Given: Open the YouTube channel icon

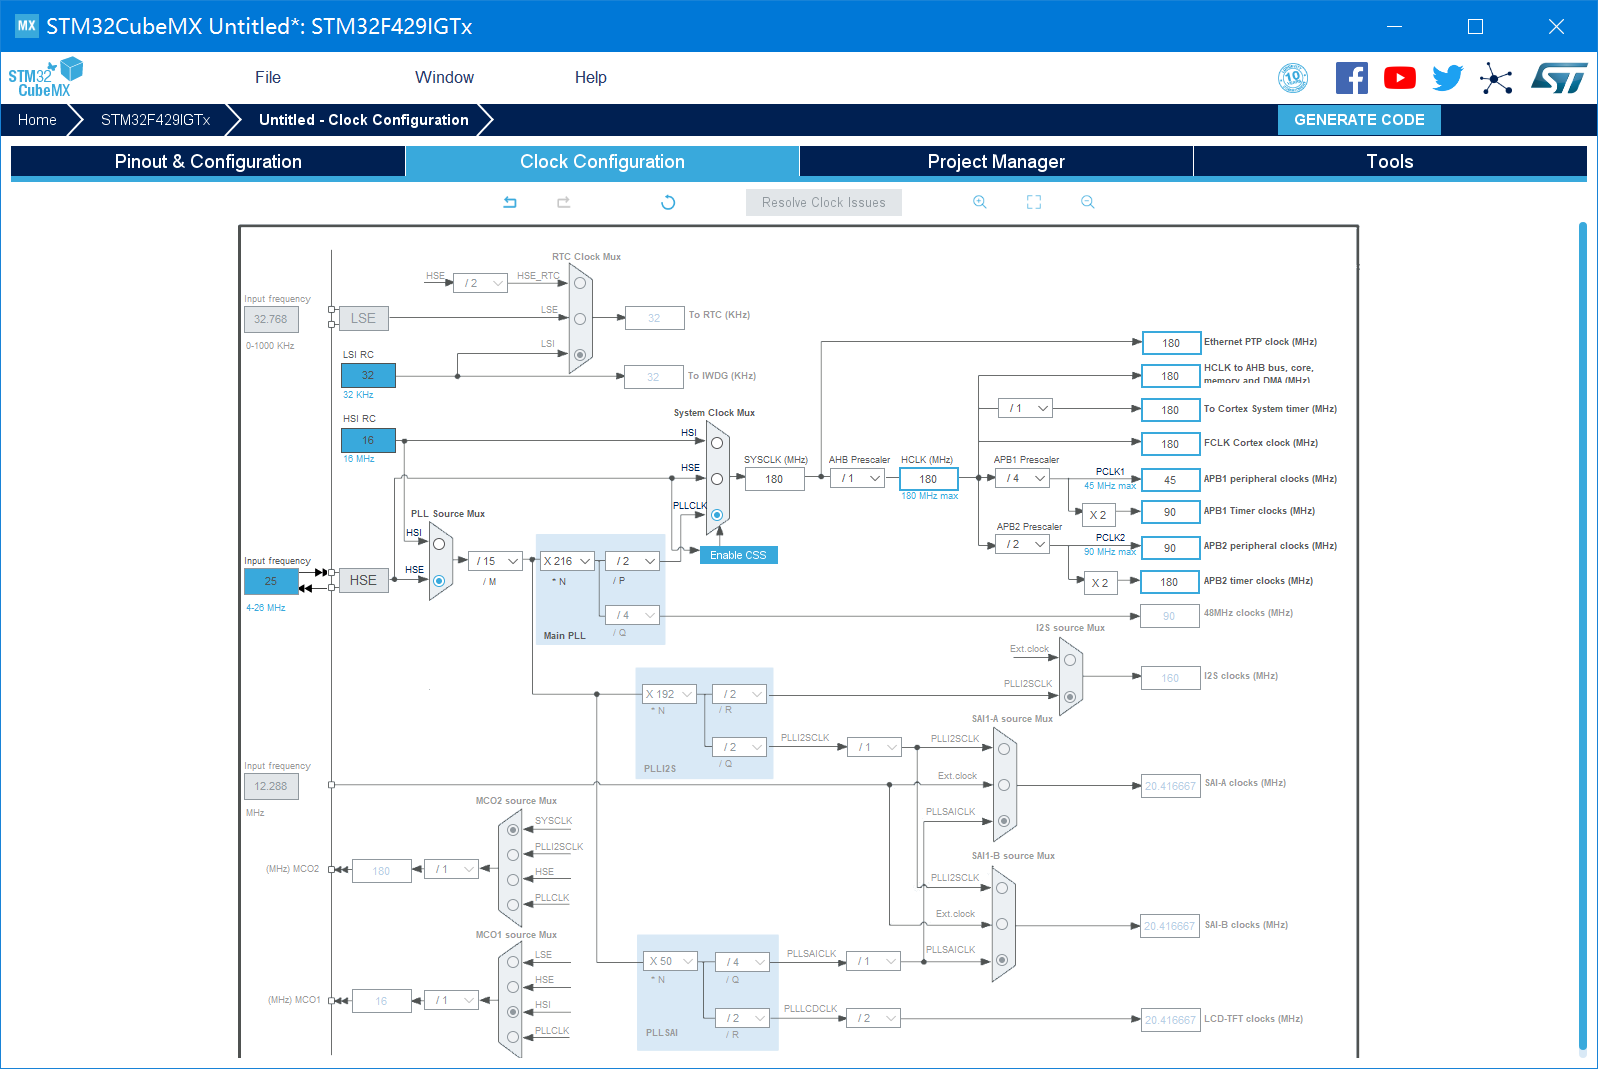Looking at the screenshot, I should coord(1400,78).
